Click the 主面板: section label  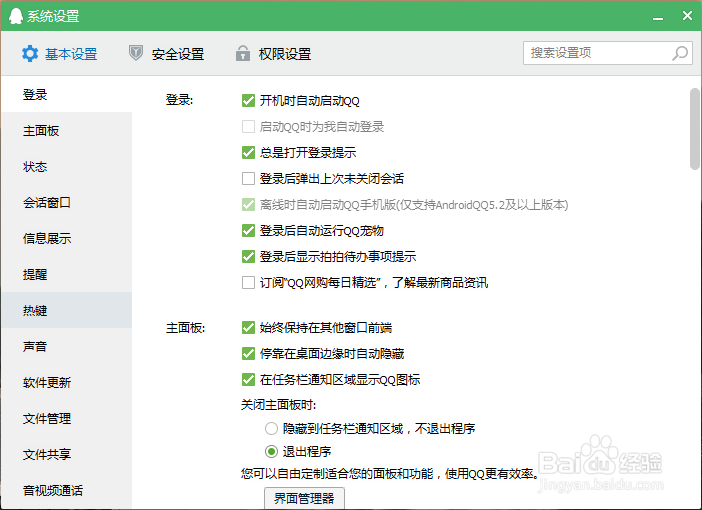(185, 328)
